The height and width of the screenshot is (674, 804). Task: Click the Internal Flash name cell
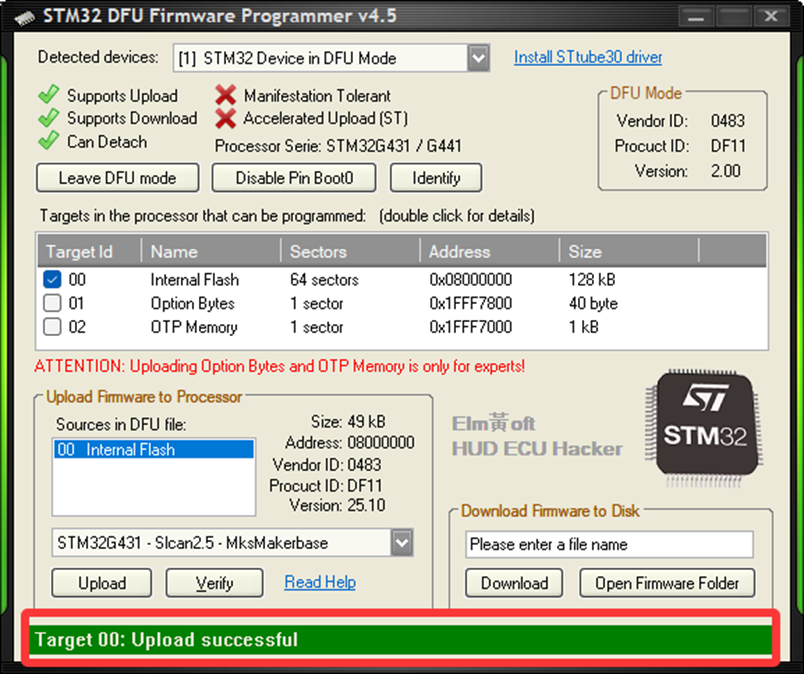coord(195,280)
